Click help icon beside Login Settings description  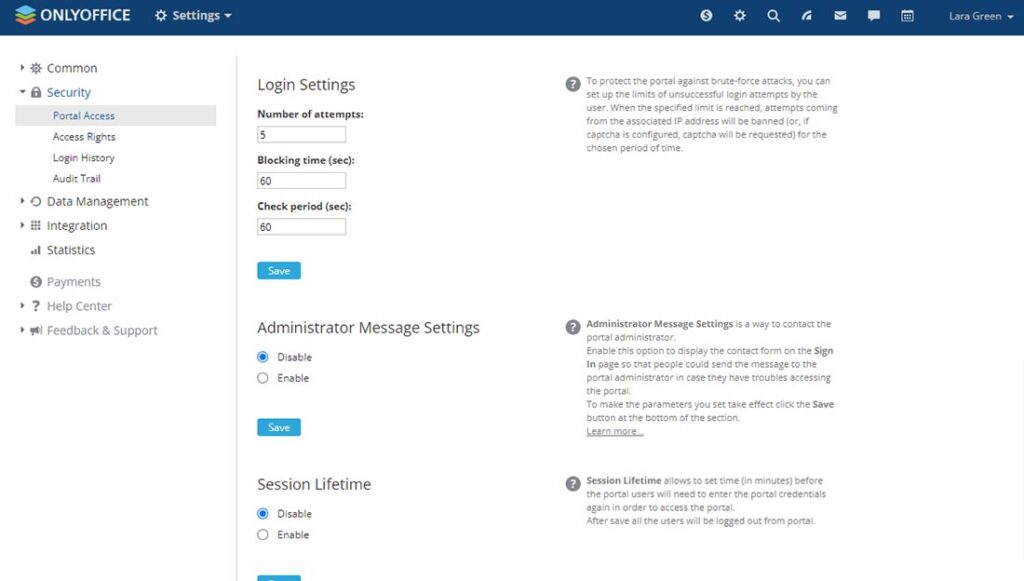click(573, 84)
